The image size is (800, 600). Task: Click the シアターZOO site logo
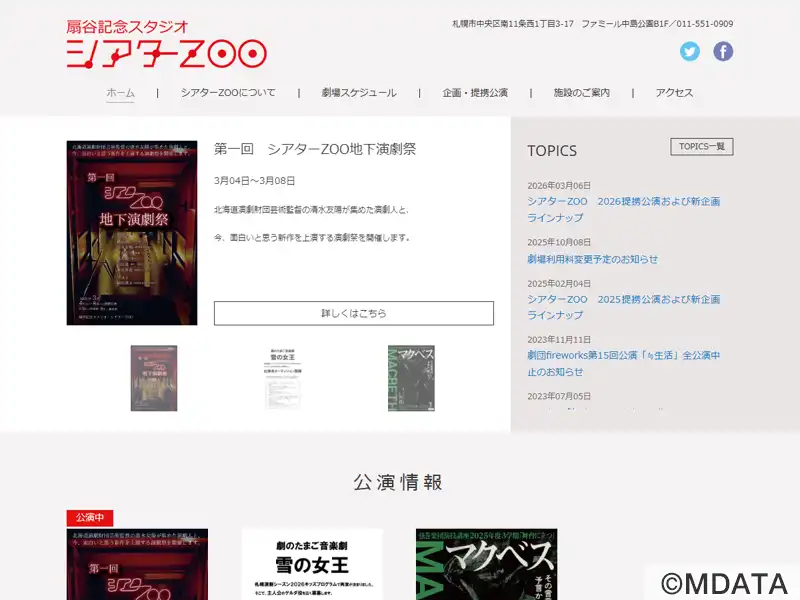[x=166, y=44]
